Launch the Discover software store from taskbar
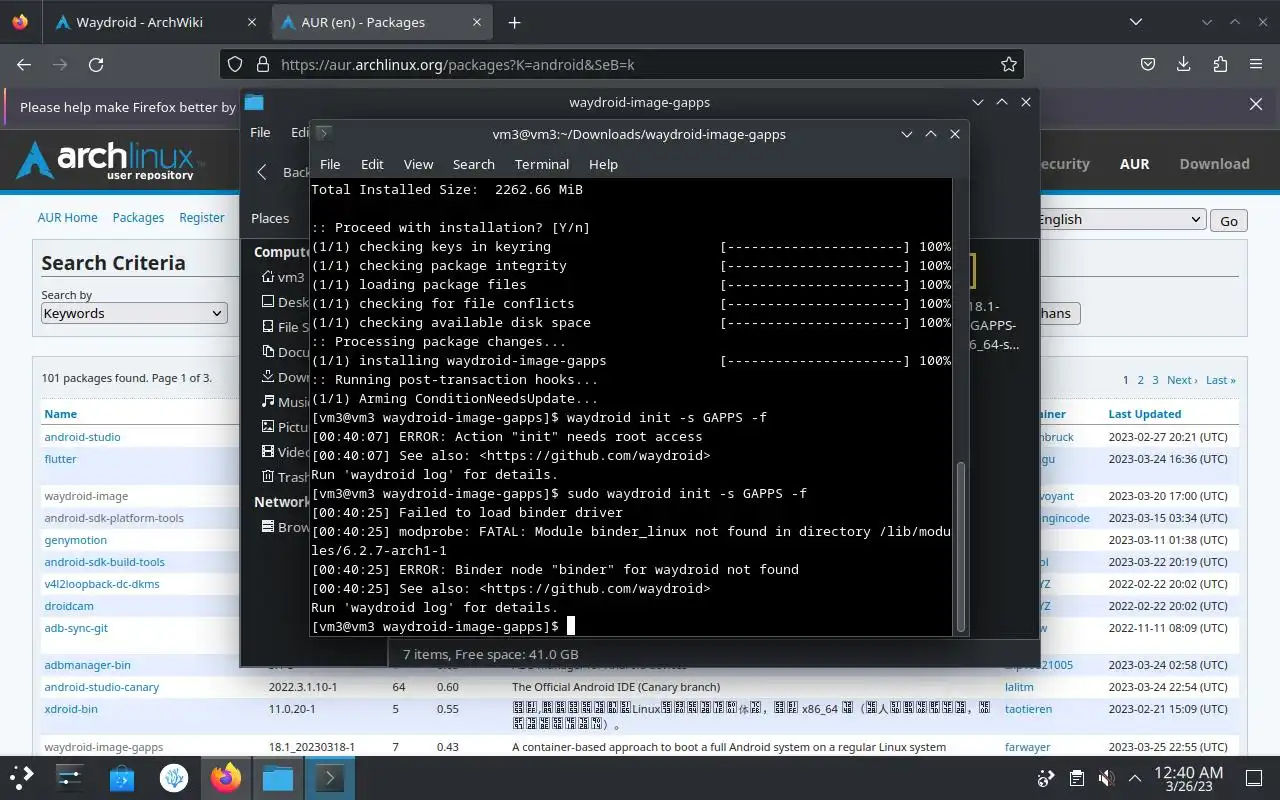The image size is (1280, 800). point(122,777)
